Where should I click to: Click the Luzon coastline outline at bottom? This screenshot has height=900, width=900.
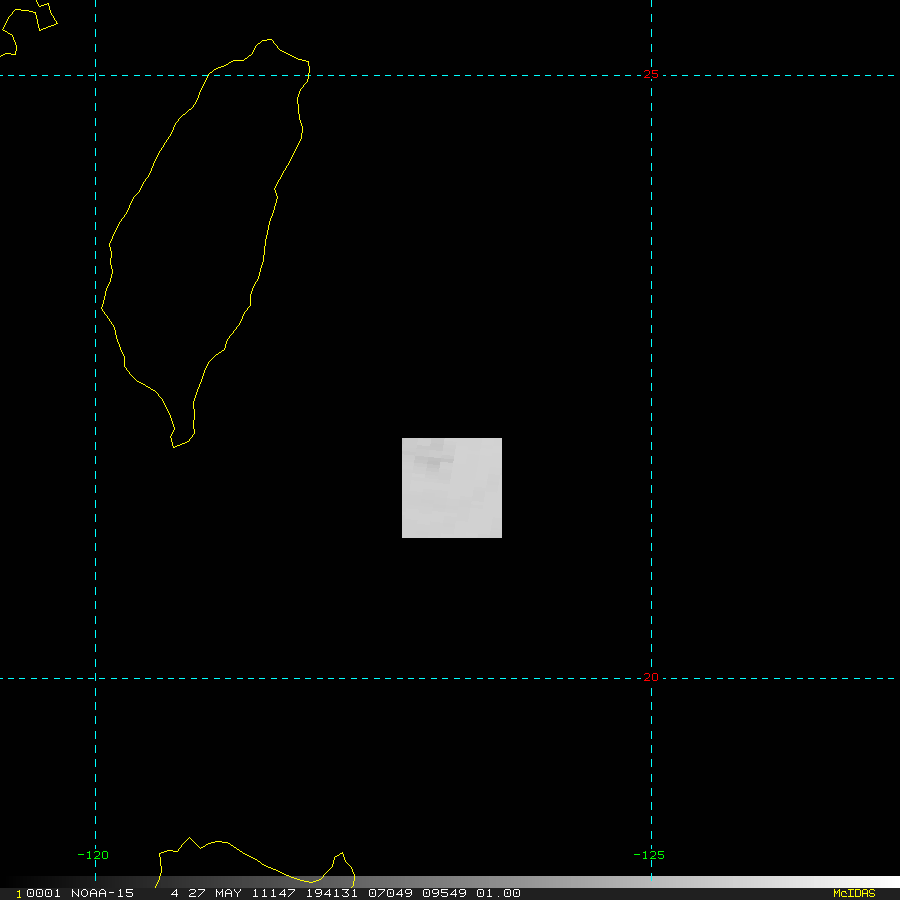pos(255,861)
